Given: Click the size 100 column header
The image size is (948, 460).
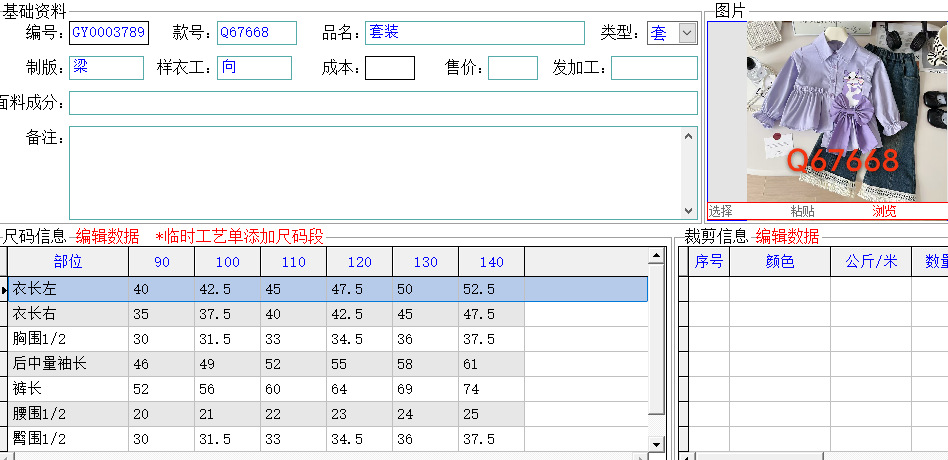Looking at the screenshot, I should click(x=227, y=262).
